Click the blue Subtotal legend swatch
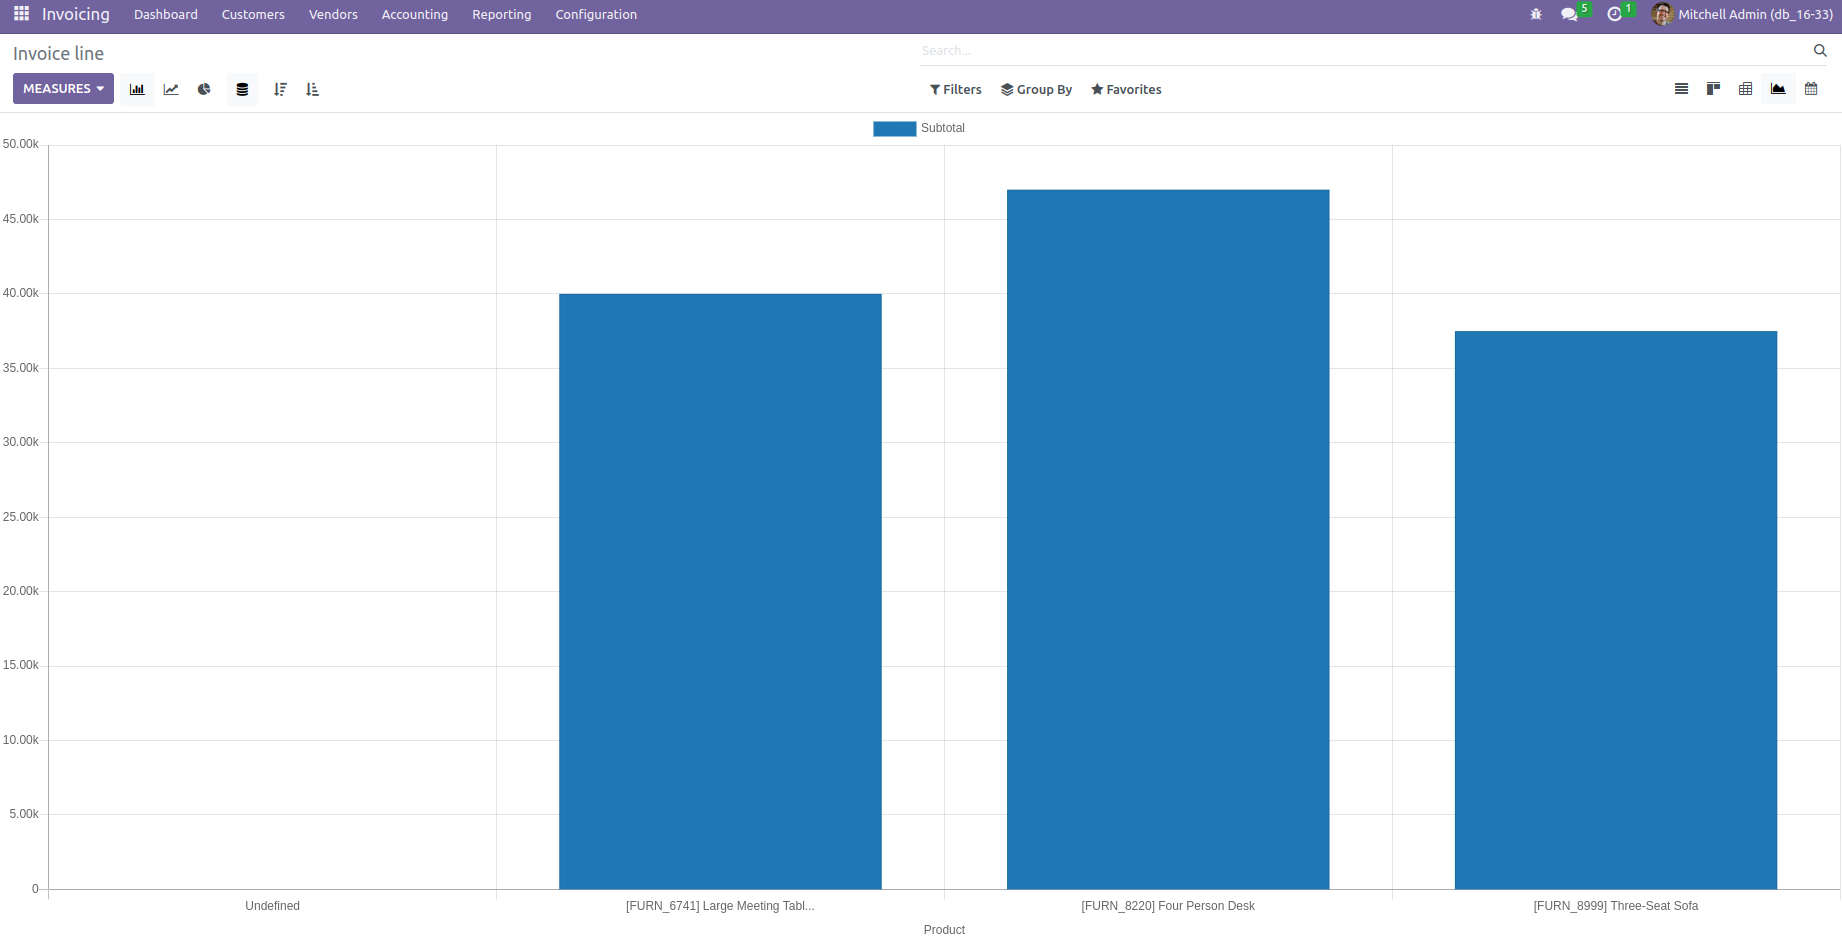The width and height of the screenshot is (1842, 937). pos(894,128)
